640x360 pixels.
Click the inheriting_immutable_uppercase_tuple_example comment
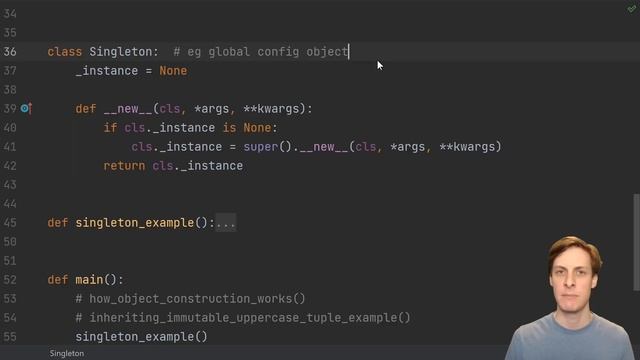pos(243,318)
